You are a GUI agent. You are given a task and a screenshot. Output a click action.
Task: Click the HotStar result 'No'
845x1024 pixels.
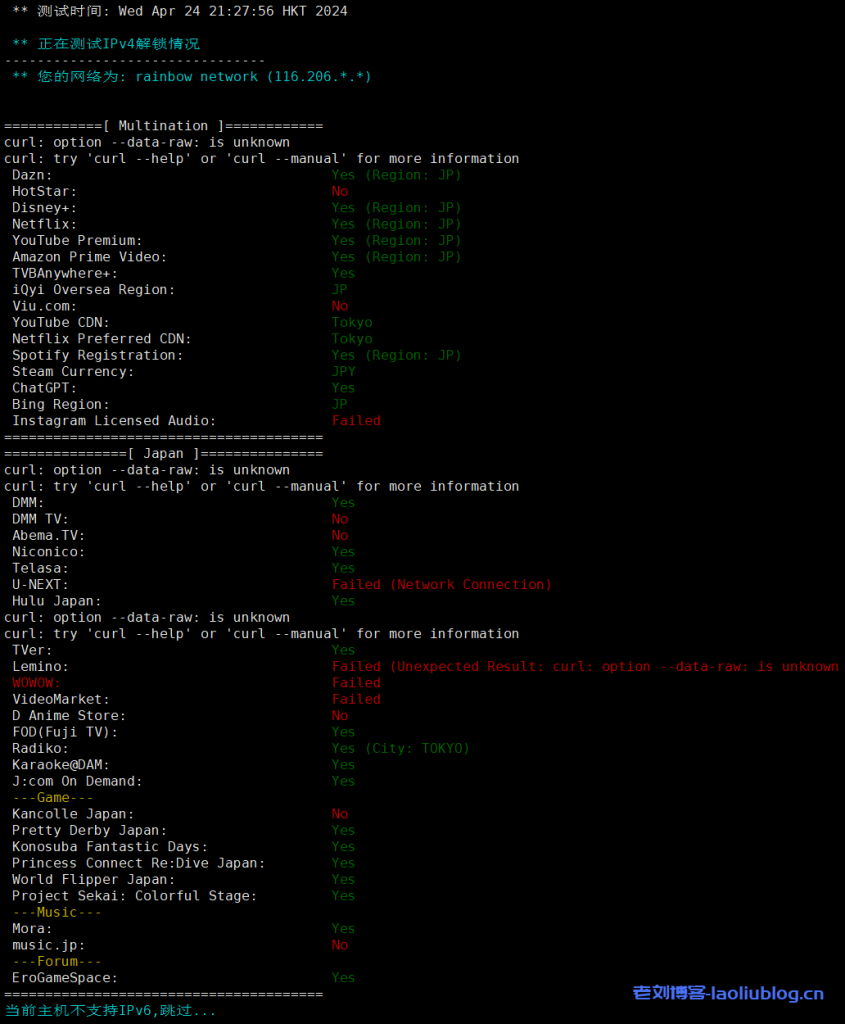coord(340,191)
